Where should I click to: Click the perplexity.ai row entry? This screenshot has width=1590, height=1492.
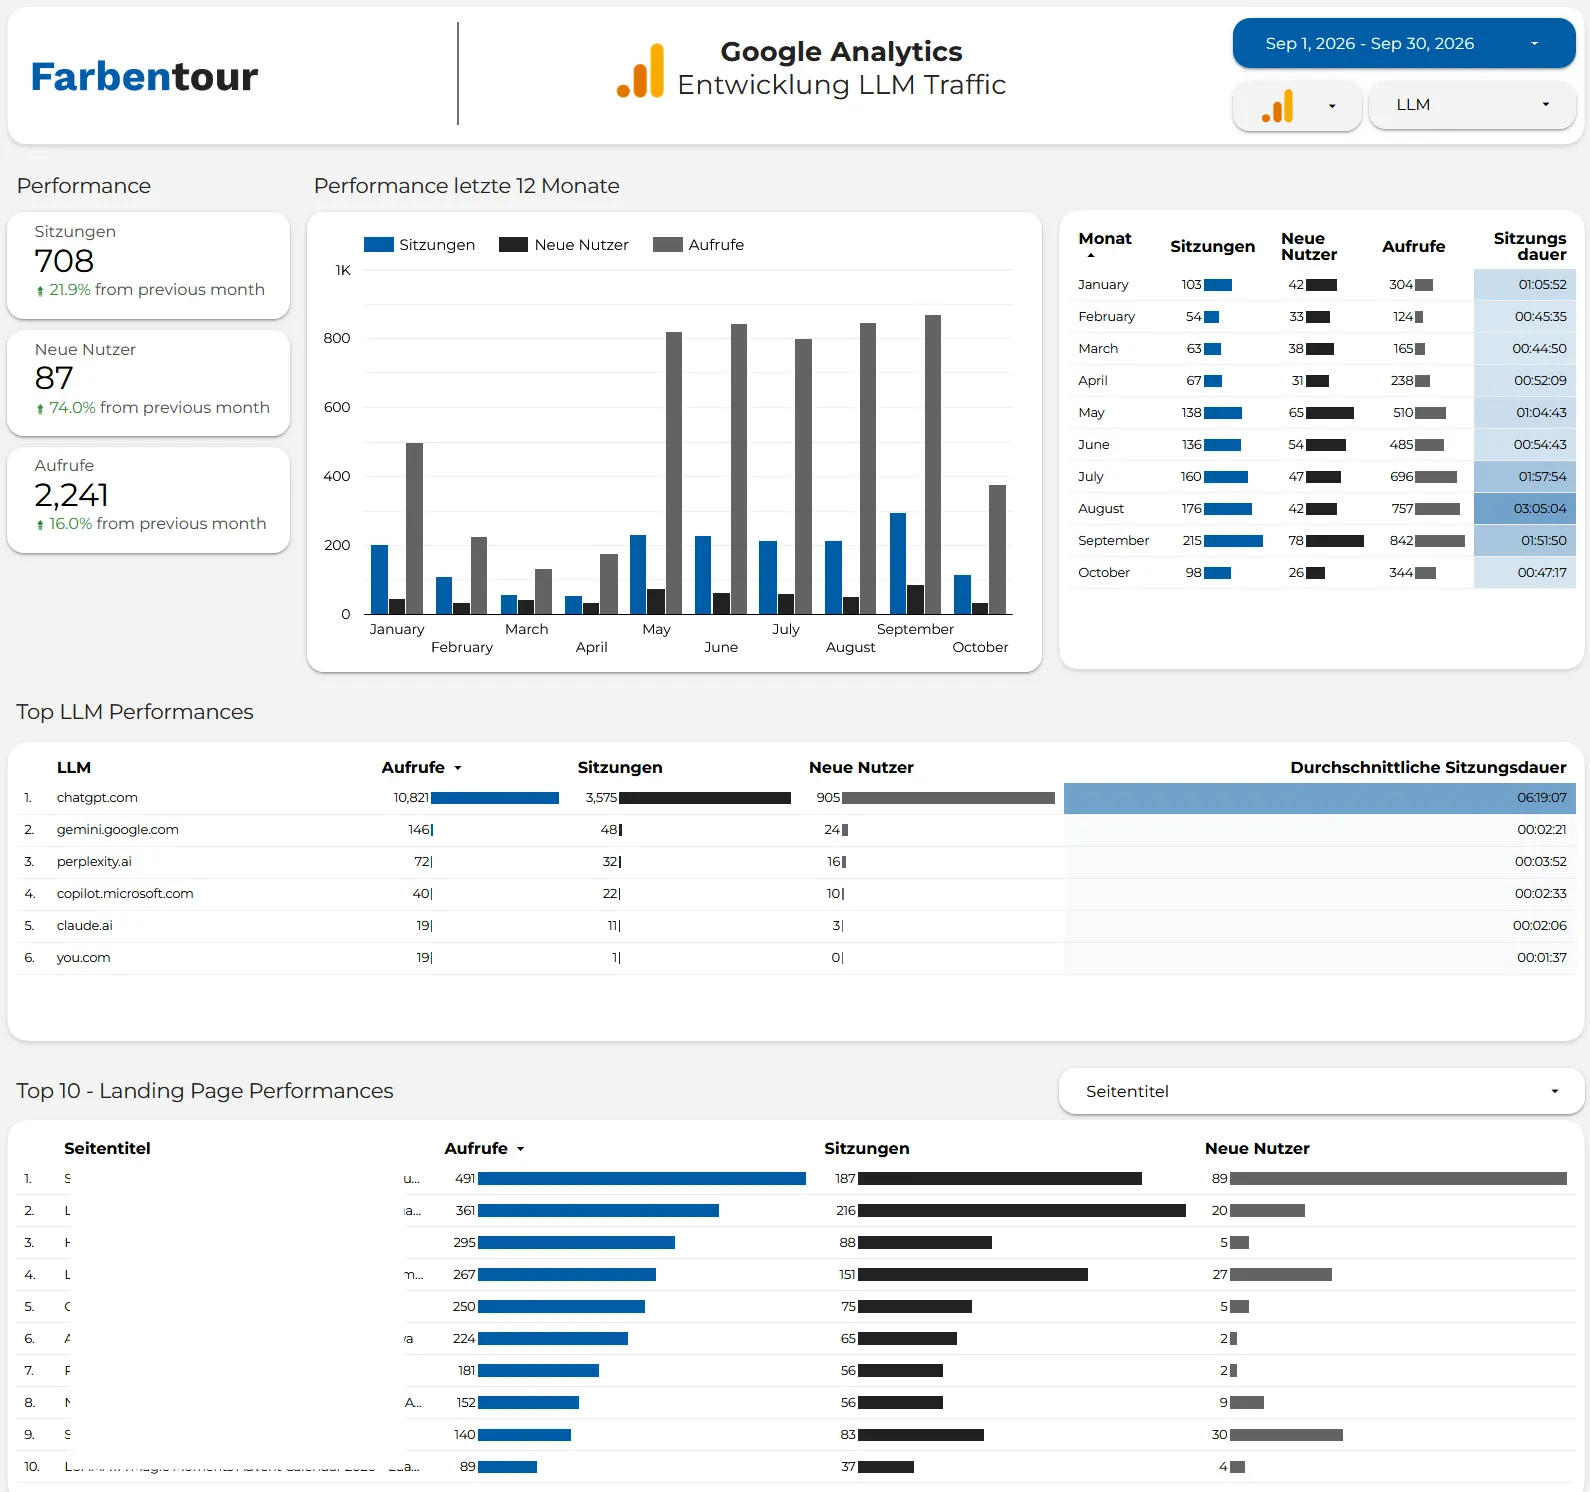point(94,862)
